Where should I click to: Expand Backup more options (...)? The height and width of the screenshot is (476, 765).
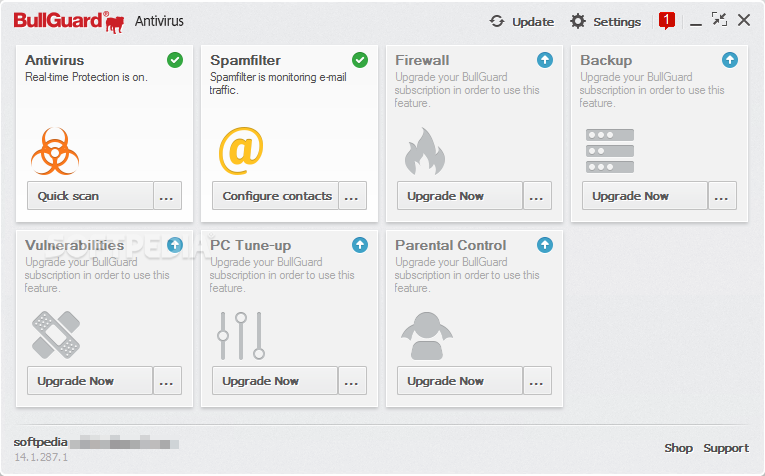point(722,196)
